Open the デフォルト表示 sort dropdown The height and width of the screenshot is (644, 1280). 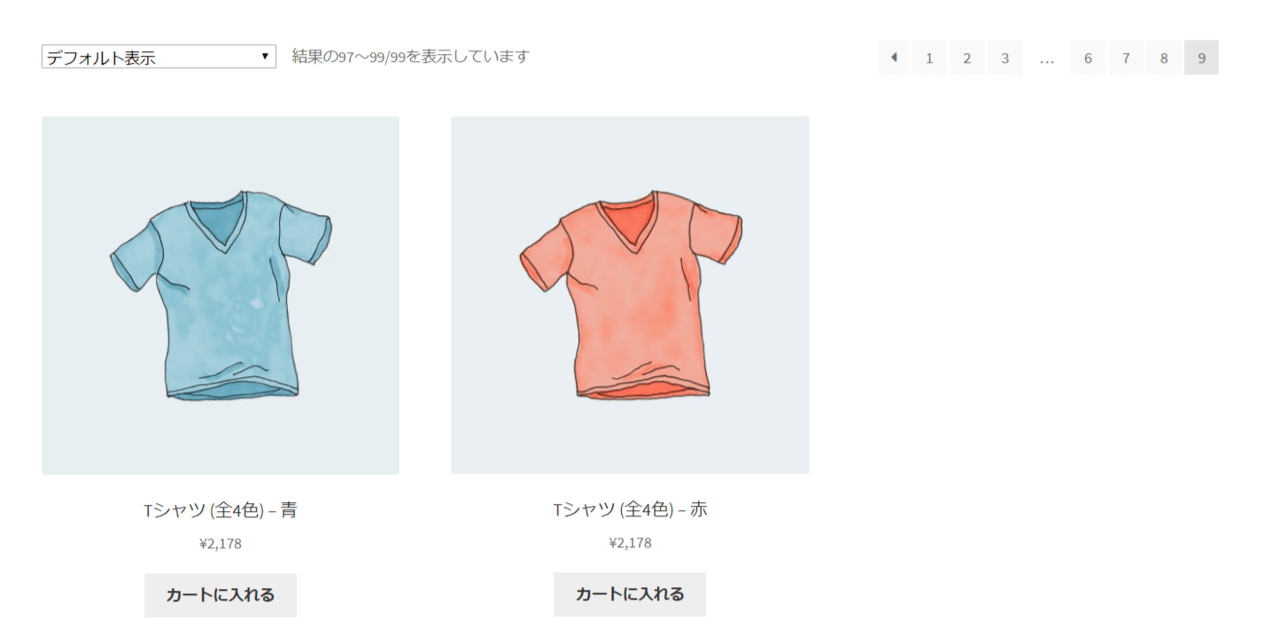click(159, 57)
